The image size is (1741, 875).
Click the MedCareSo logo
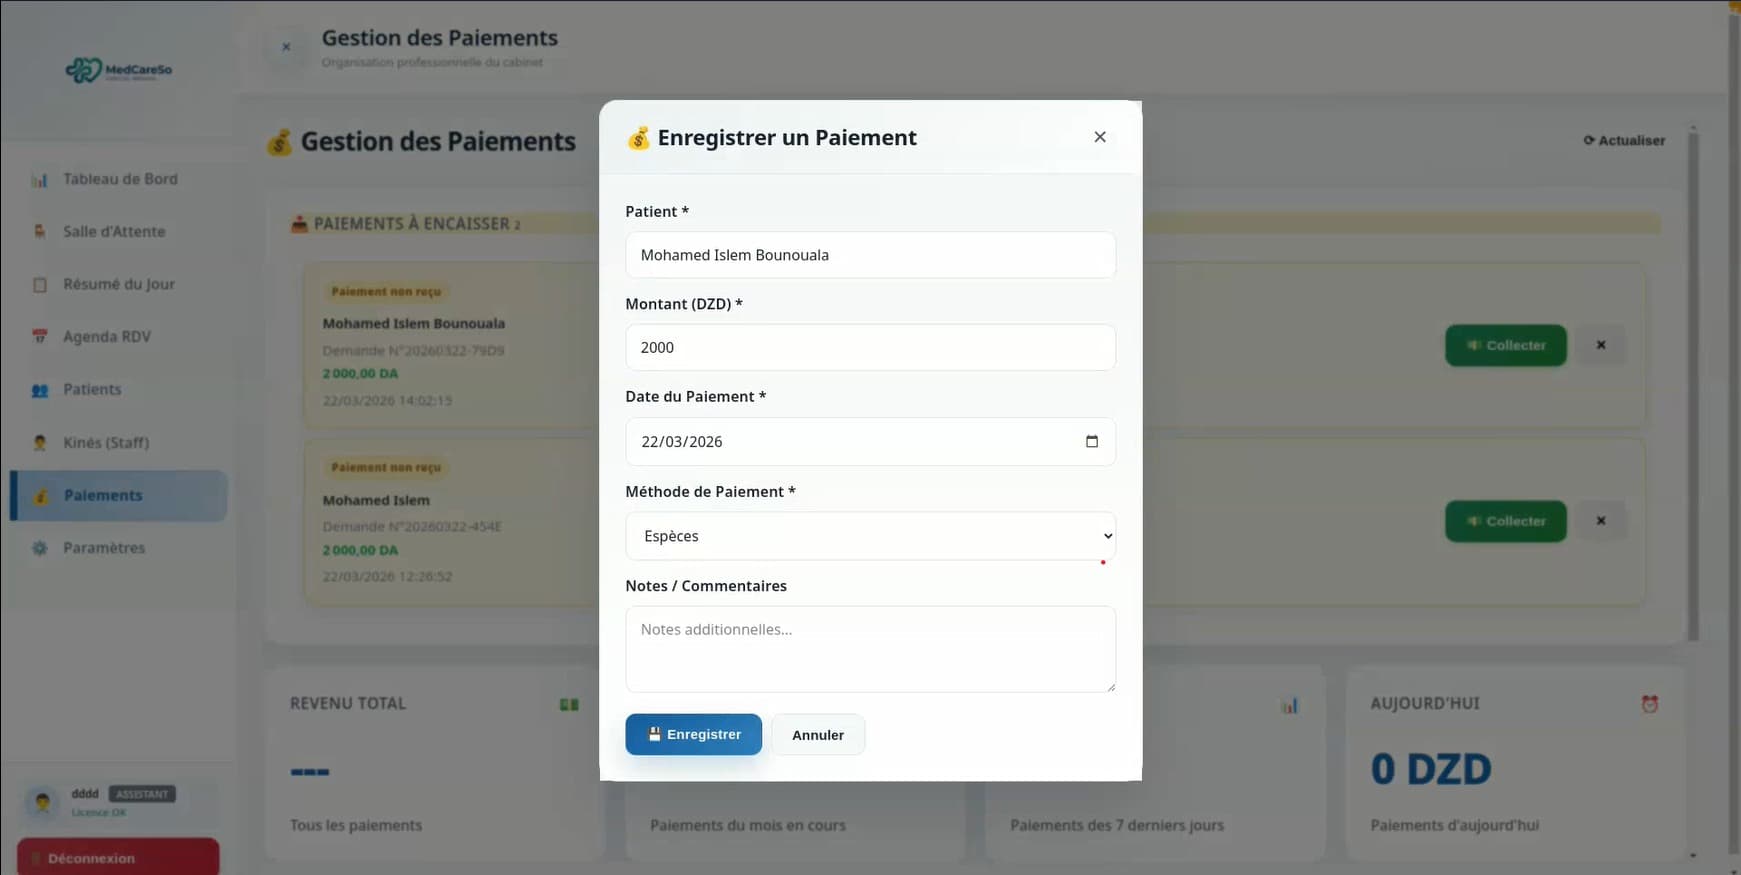pos(118,70)
